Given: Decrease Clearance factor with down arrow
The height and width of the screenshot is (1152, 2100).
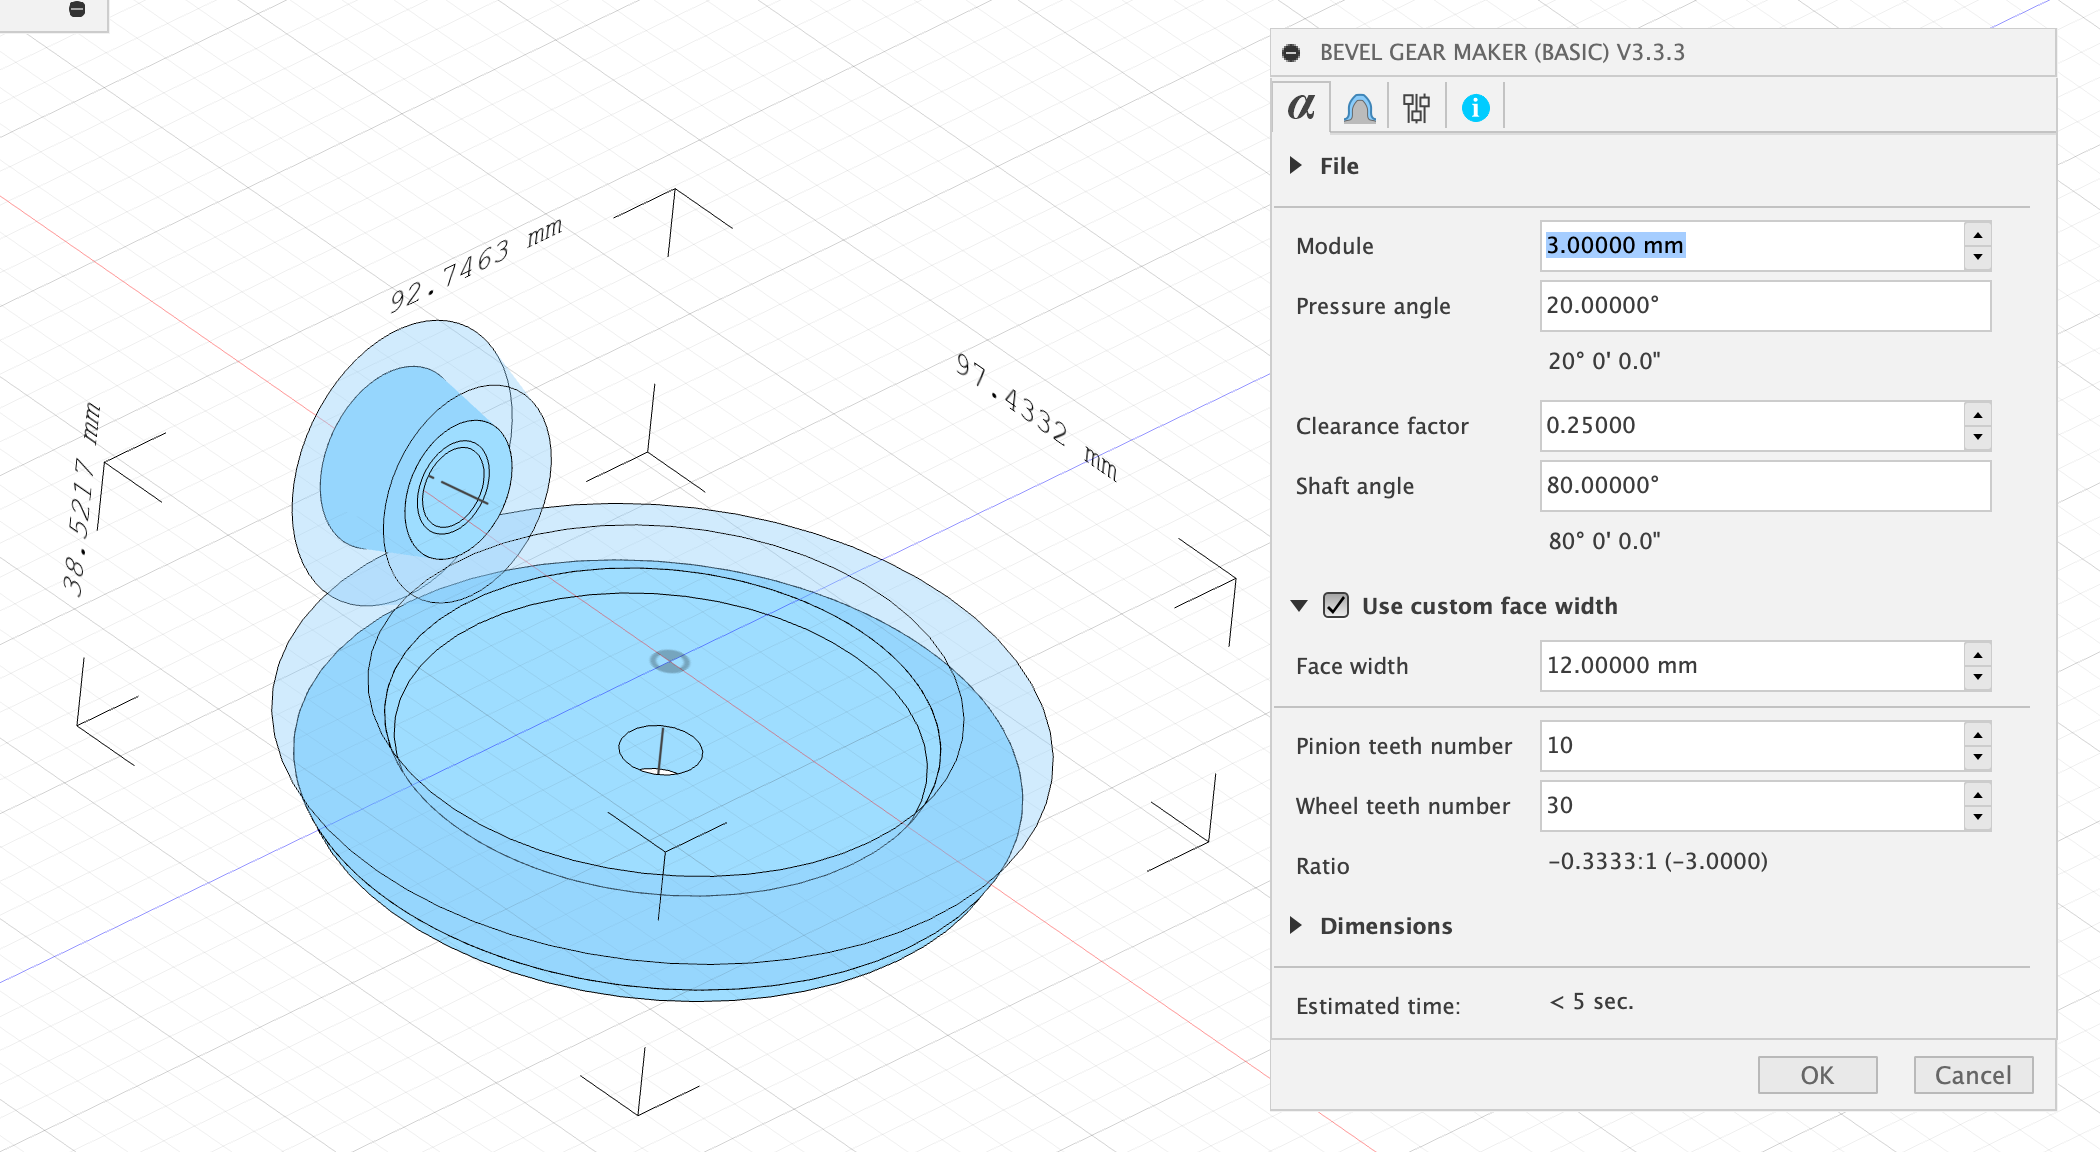Looking at the screenshot, I should 1977,437.
